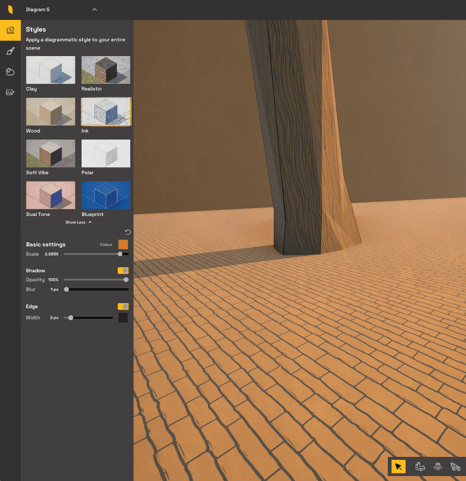Click the yellow app logo icon
The image size is (466, 481).
tap(10, 9)
